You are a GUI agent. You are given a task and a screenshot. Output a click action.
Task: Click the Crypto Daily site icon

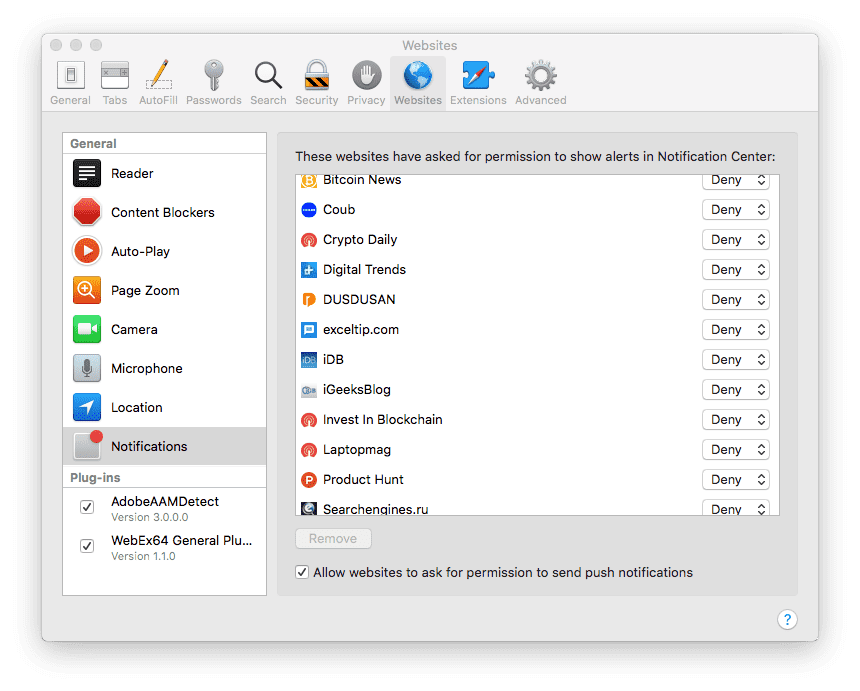[x=309, y=240]
